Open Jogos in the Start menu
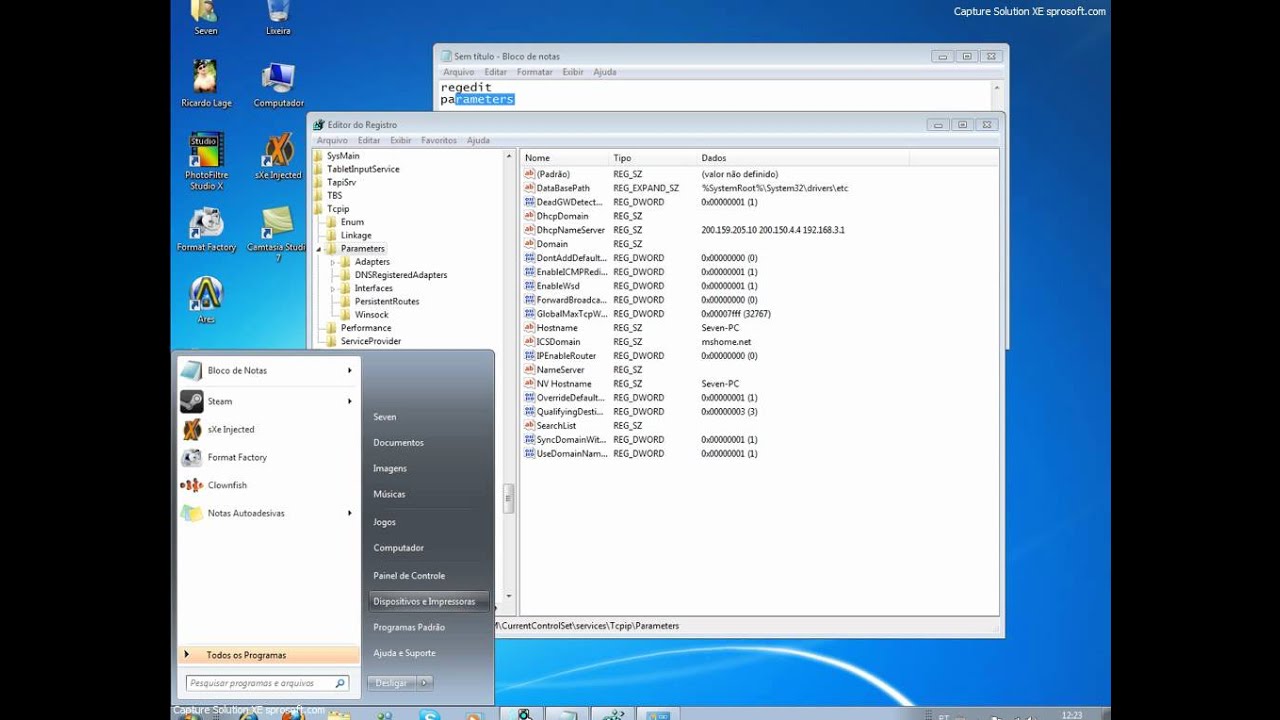This screenshot has height=720, width=1280. click(384, 522)
